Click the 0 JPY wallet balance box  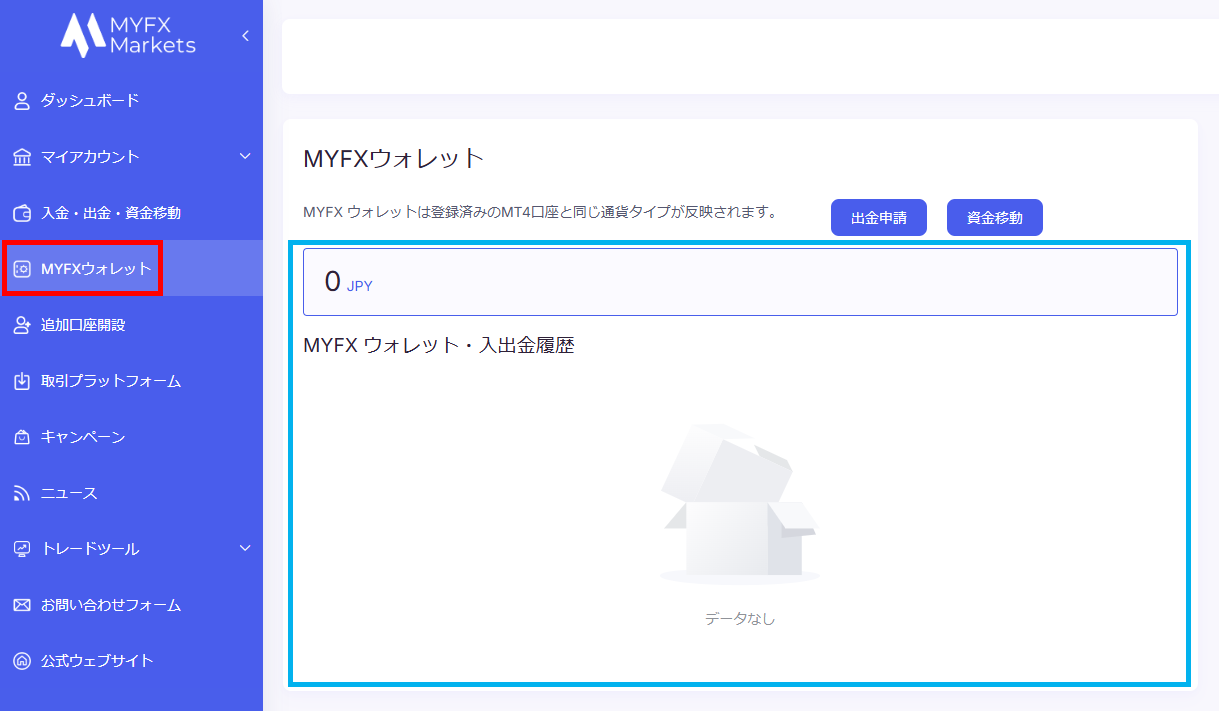(x=740, y=282)
